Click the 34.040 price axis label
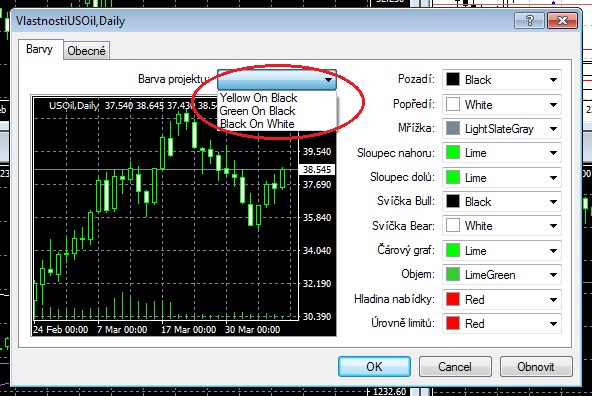Viewport: 592px width, 396px height. coord(317,250)
